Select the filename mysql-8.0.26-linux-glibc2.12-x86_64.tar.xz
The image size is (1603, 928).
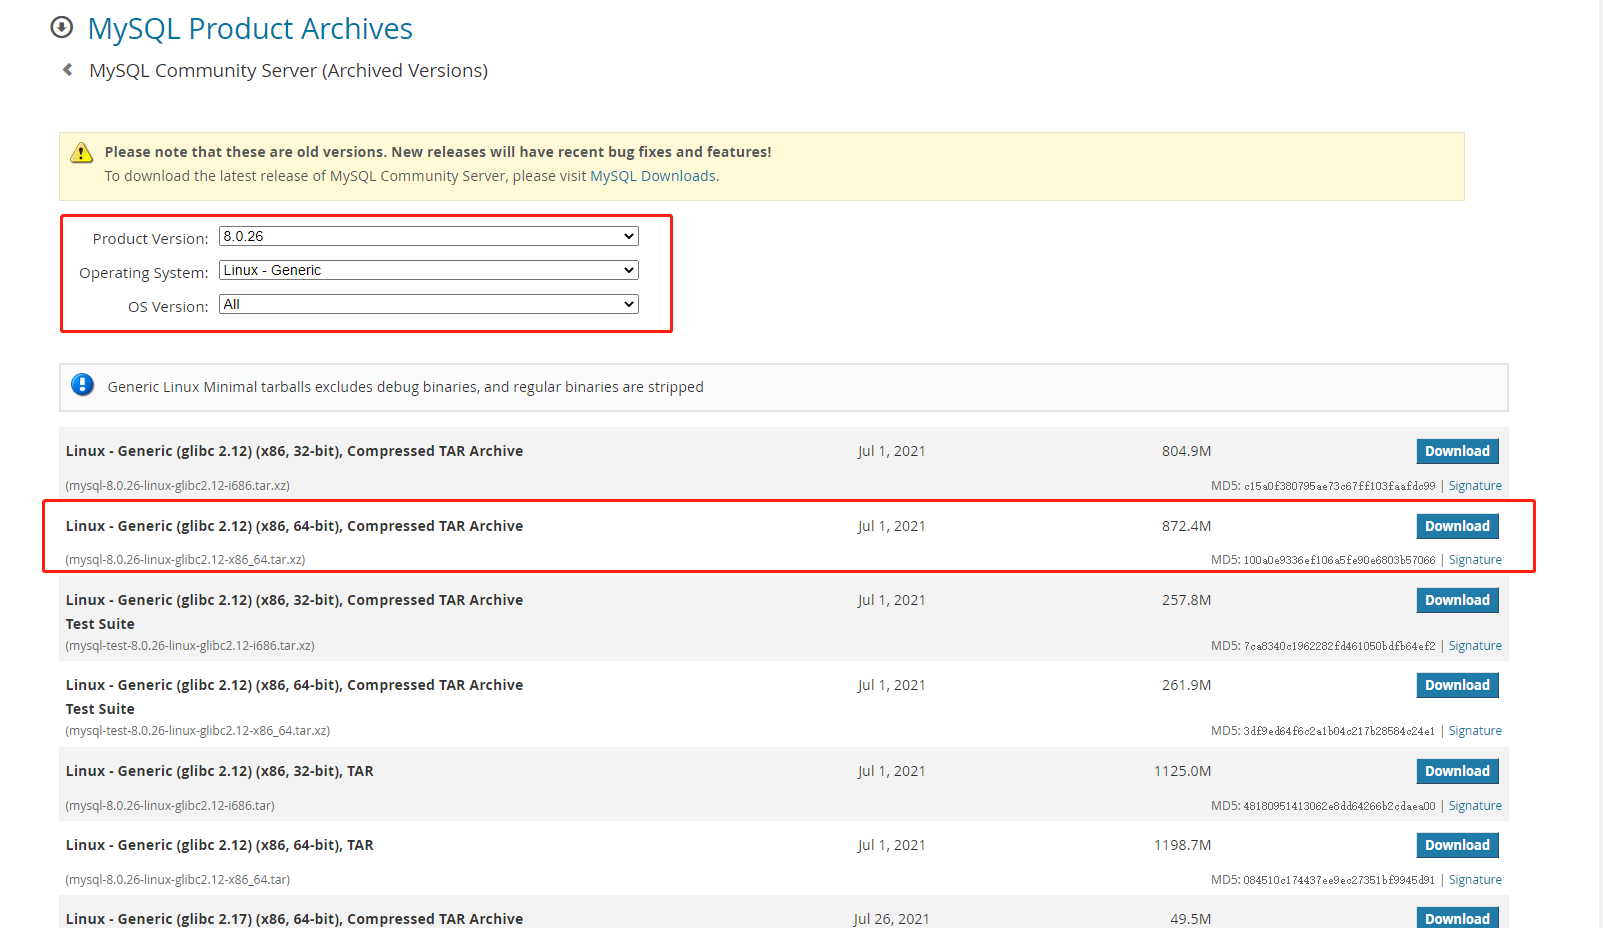(185, 560)
